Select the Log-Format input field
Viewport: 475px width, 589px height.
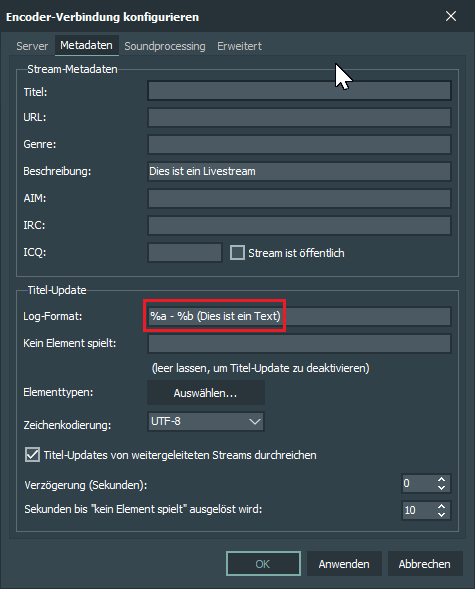point(299,316)
